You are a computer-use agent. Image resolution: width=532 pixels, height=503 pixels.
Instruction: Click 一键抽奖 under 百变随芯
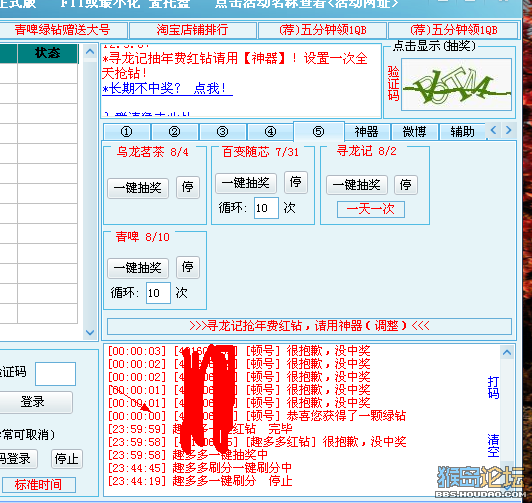[x=246, y=183]
